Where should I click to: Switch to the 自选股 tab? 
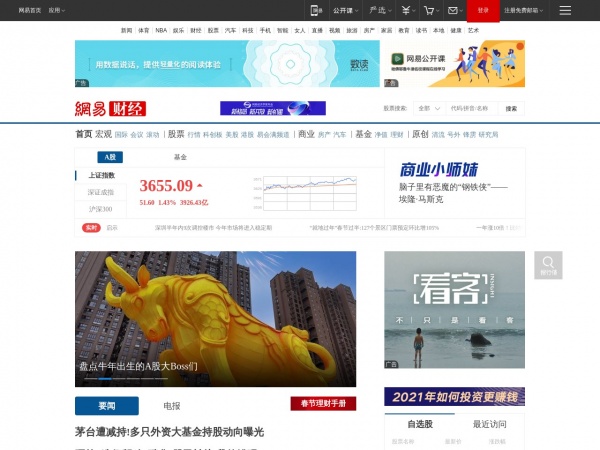point(420,424)
